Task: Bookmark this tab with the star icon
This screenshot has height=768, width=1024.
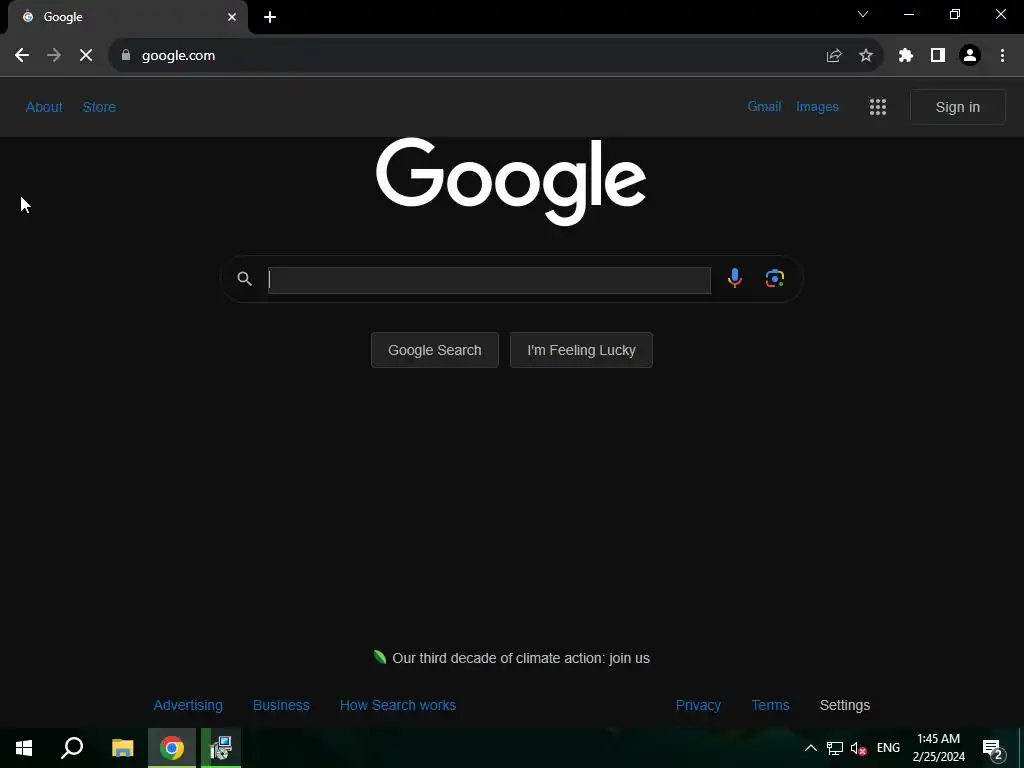Action: click(x=866, y=56)
